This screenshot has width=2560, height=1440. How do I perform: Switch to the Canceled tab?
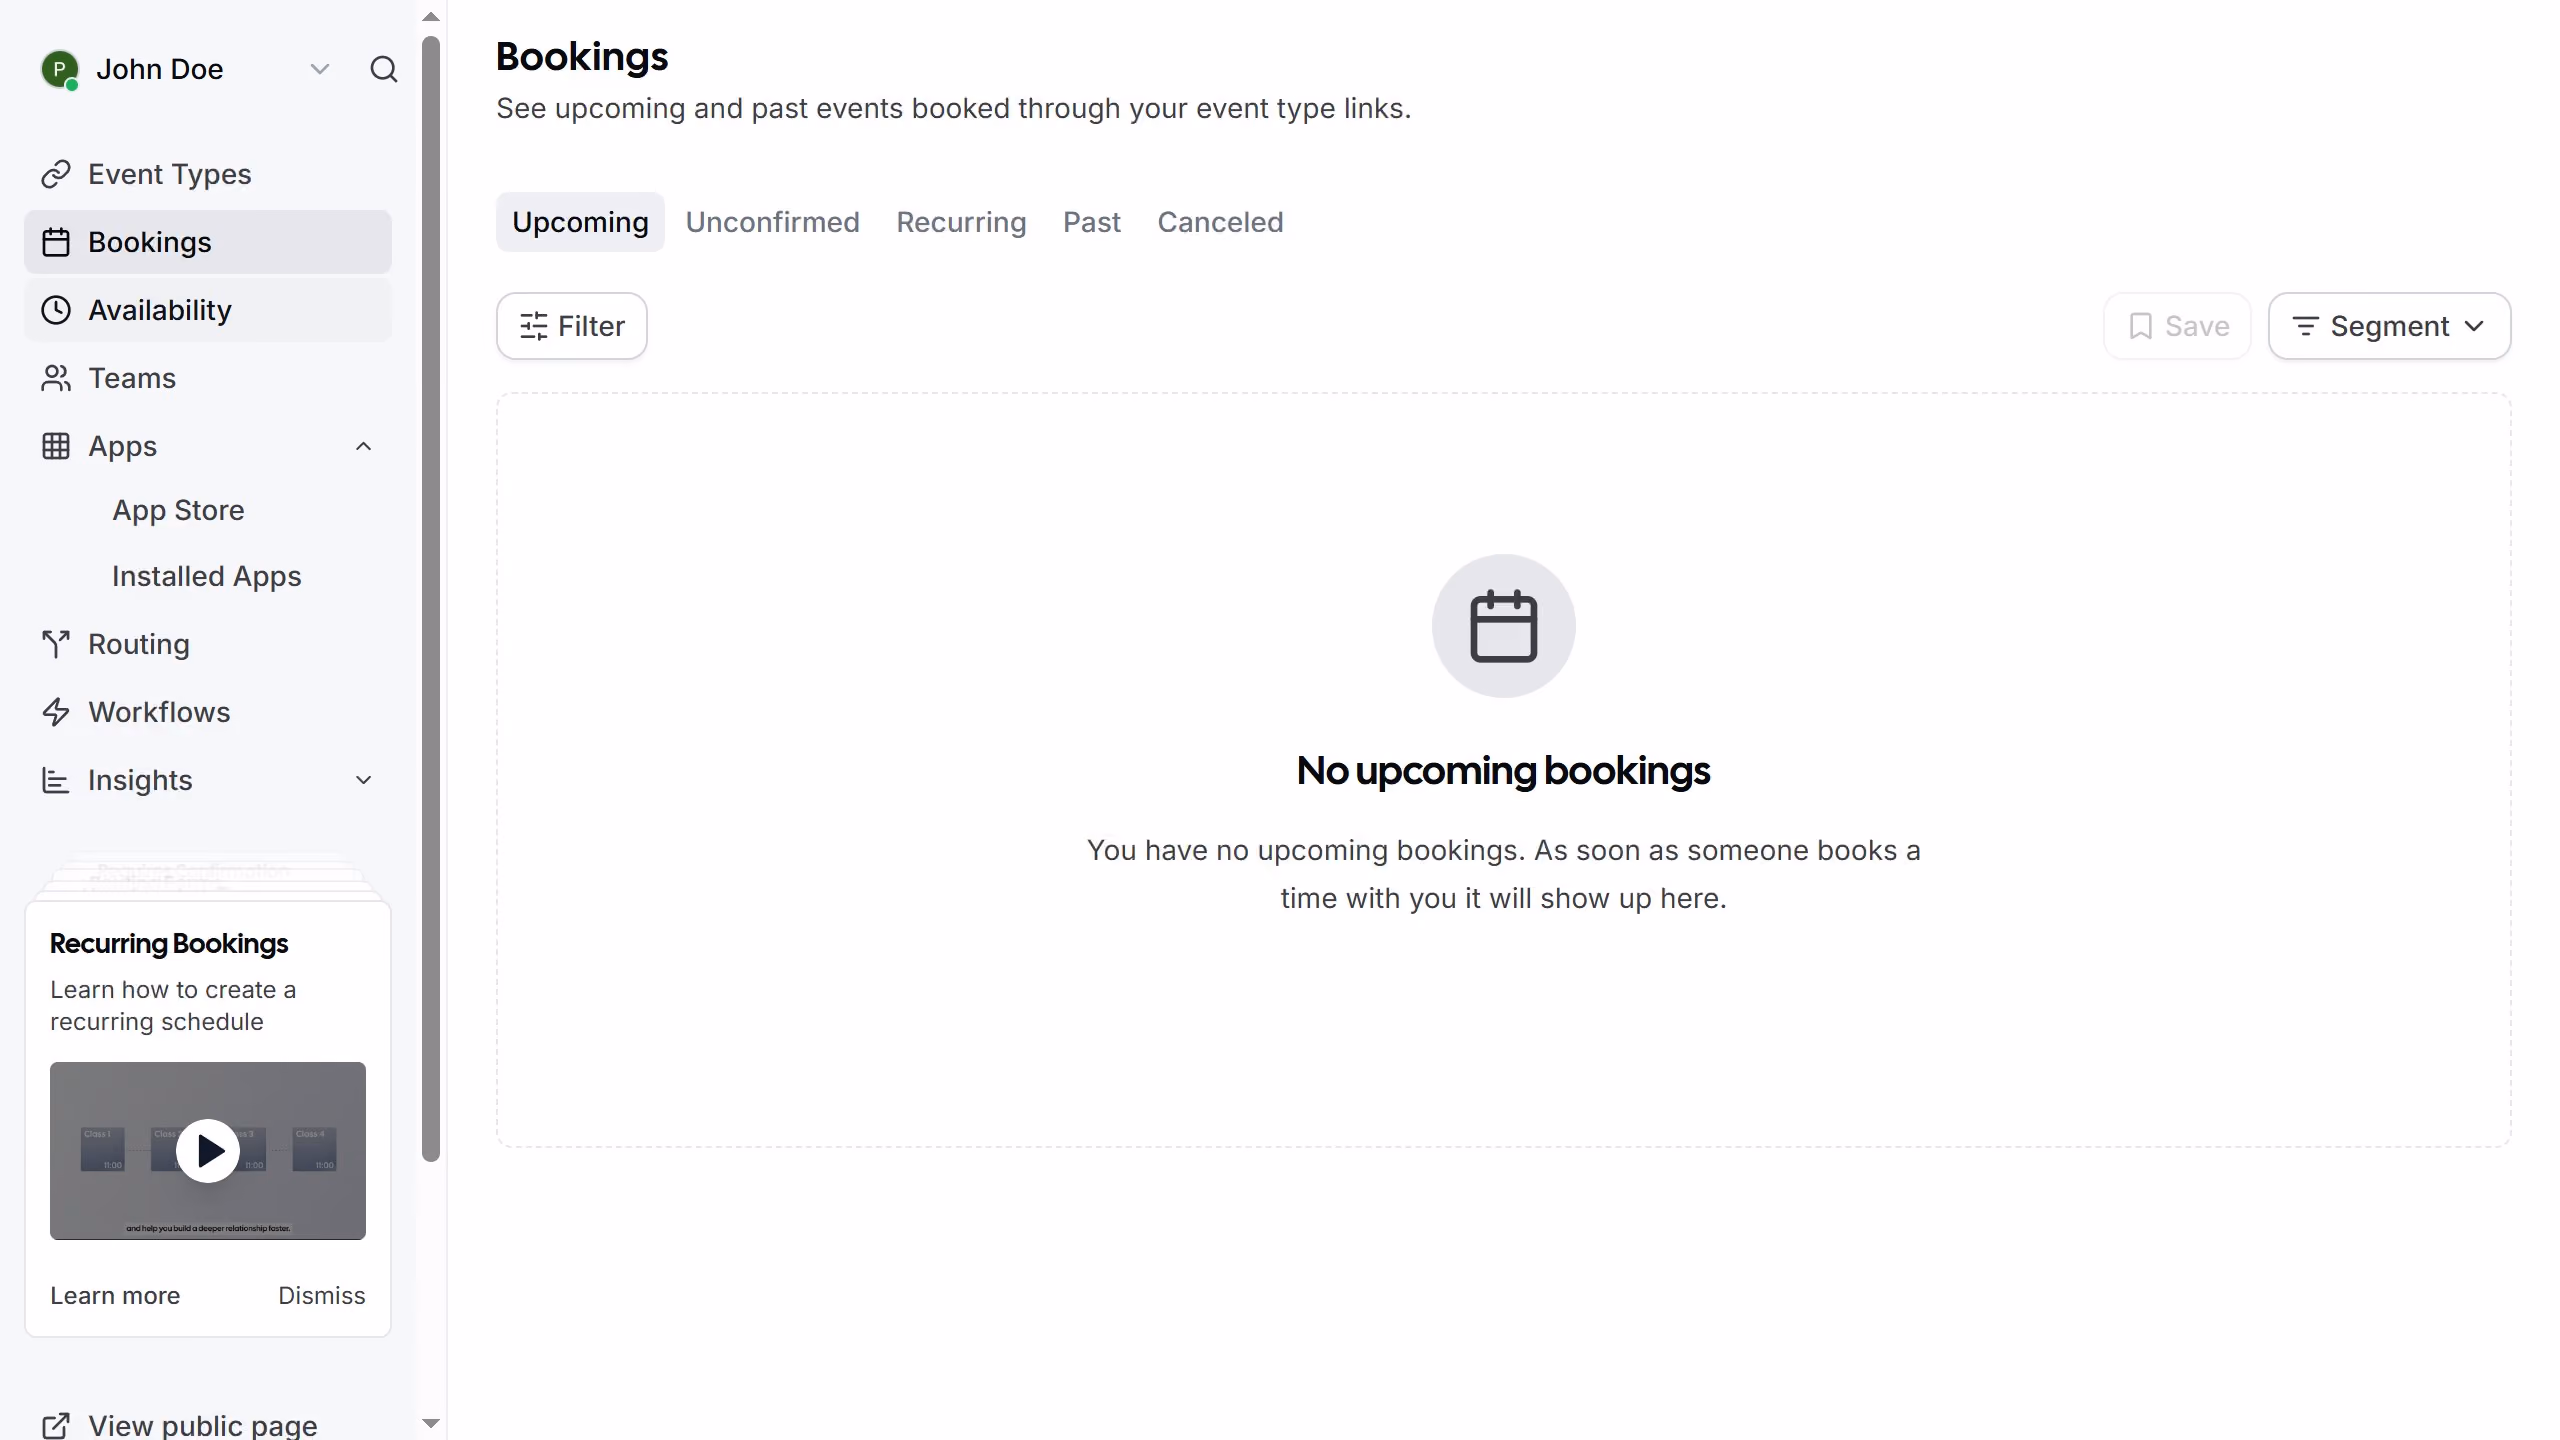click(1220, 222)
